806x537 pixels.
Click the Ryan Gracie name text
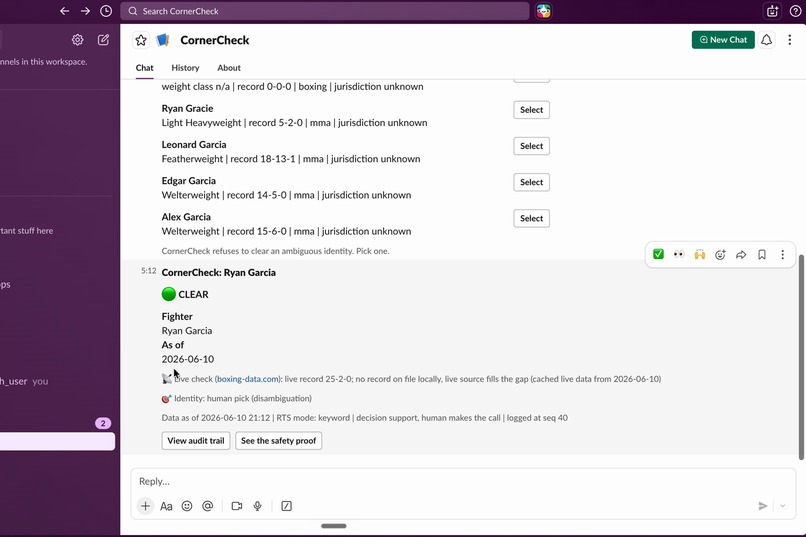(x=187, y=108)
